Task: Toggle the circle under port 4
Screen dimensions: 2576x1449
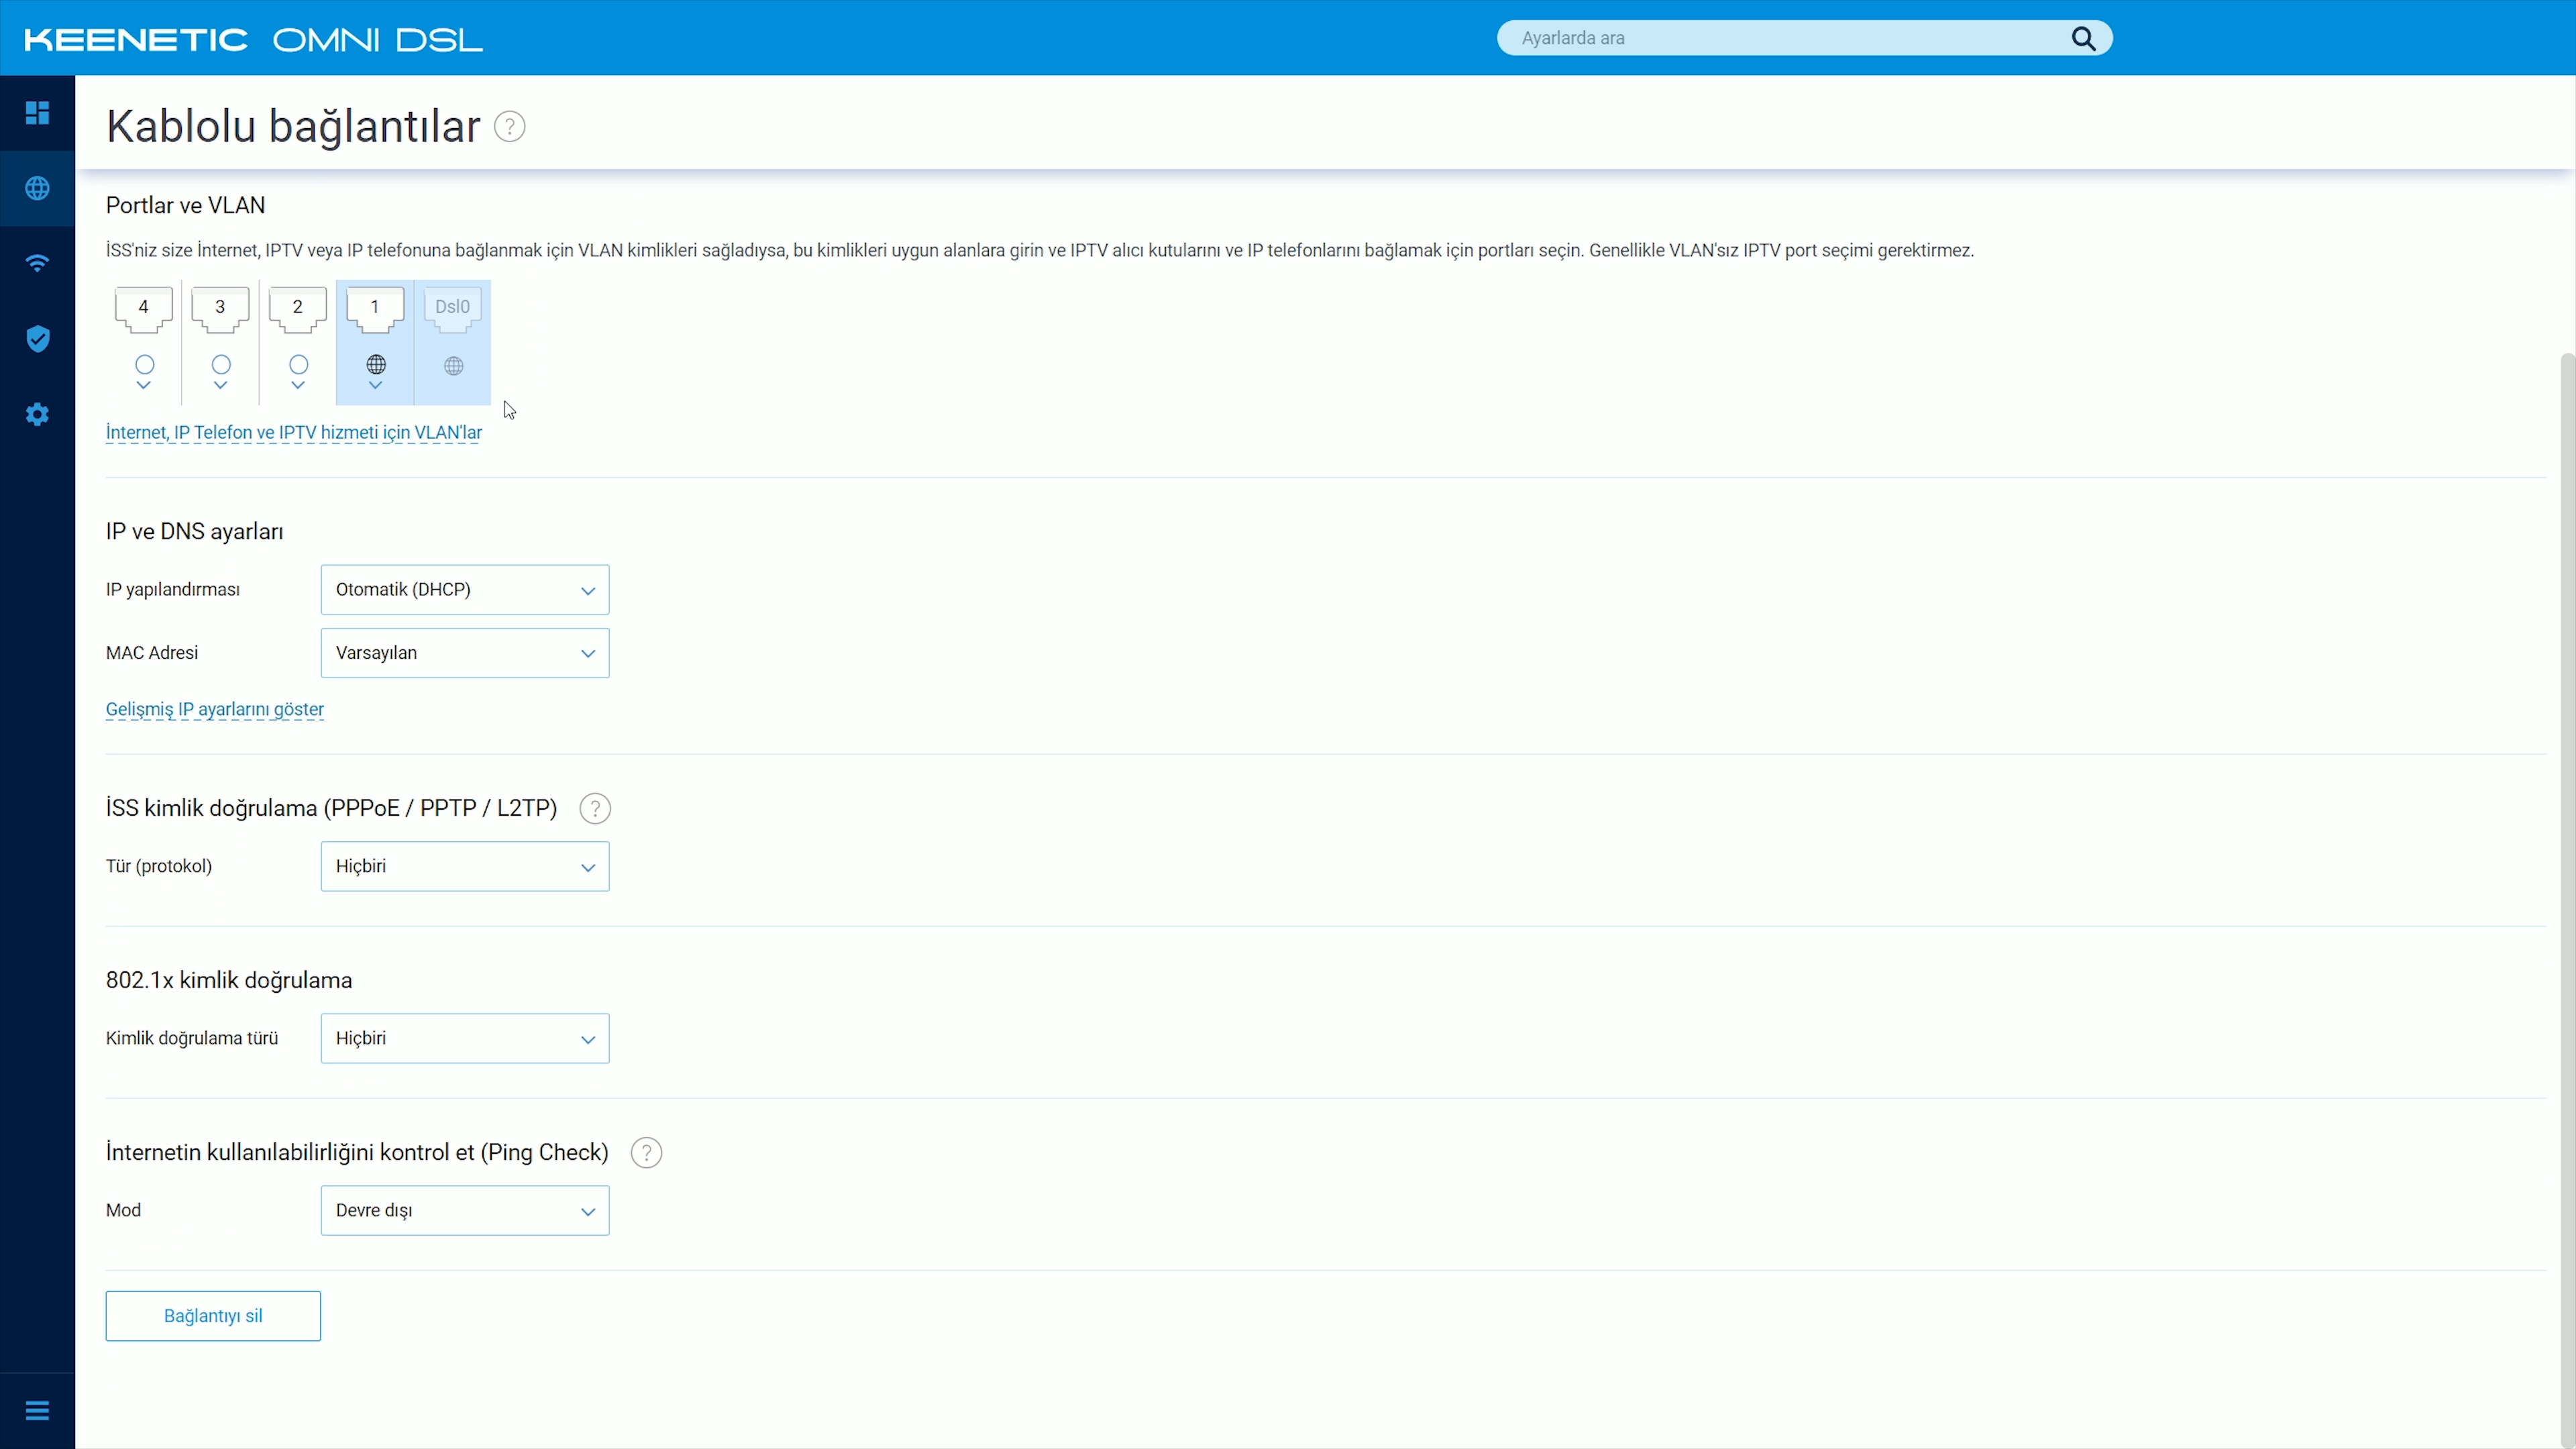Action: coord(144,364)
